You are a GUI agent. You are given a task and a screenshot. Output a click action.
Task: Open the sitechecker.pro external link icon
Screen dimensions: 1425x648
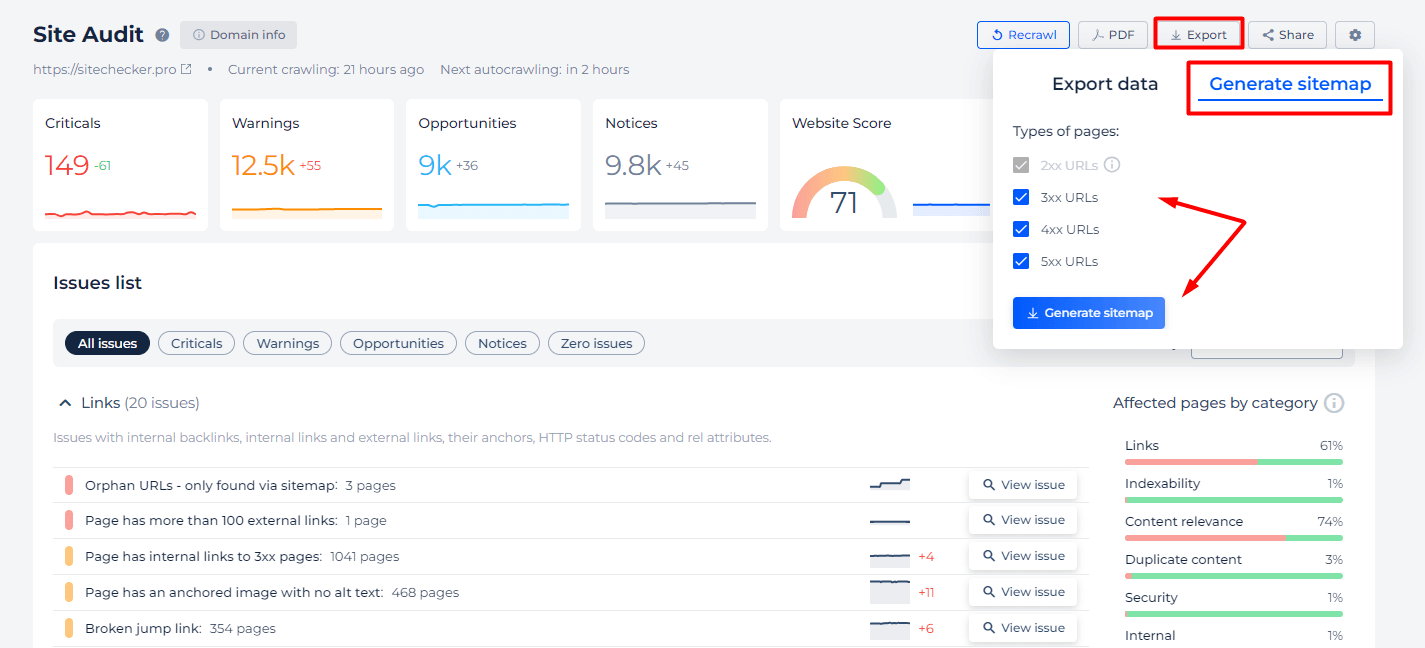[x=186, y=70]
